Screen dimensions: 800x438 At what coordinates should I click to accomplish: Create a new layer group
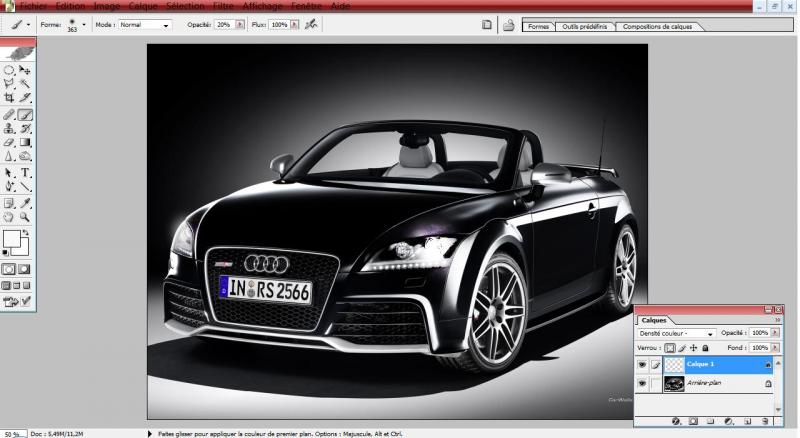(710, 421)
